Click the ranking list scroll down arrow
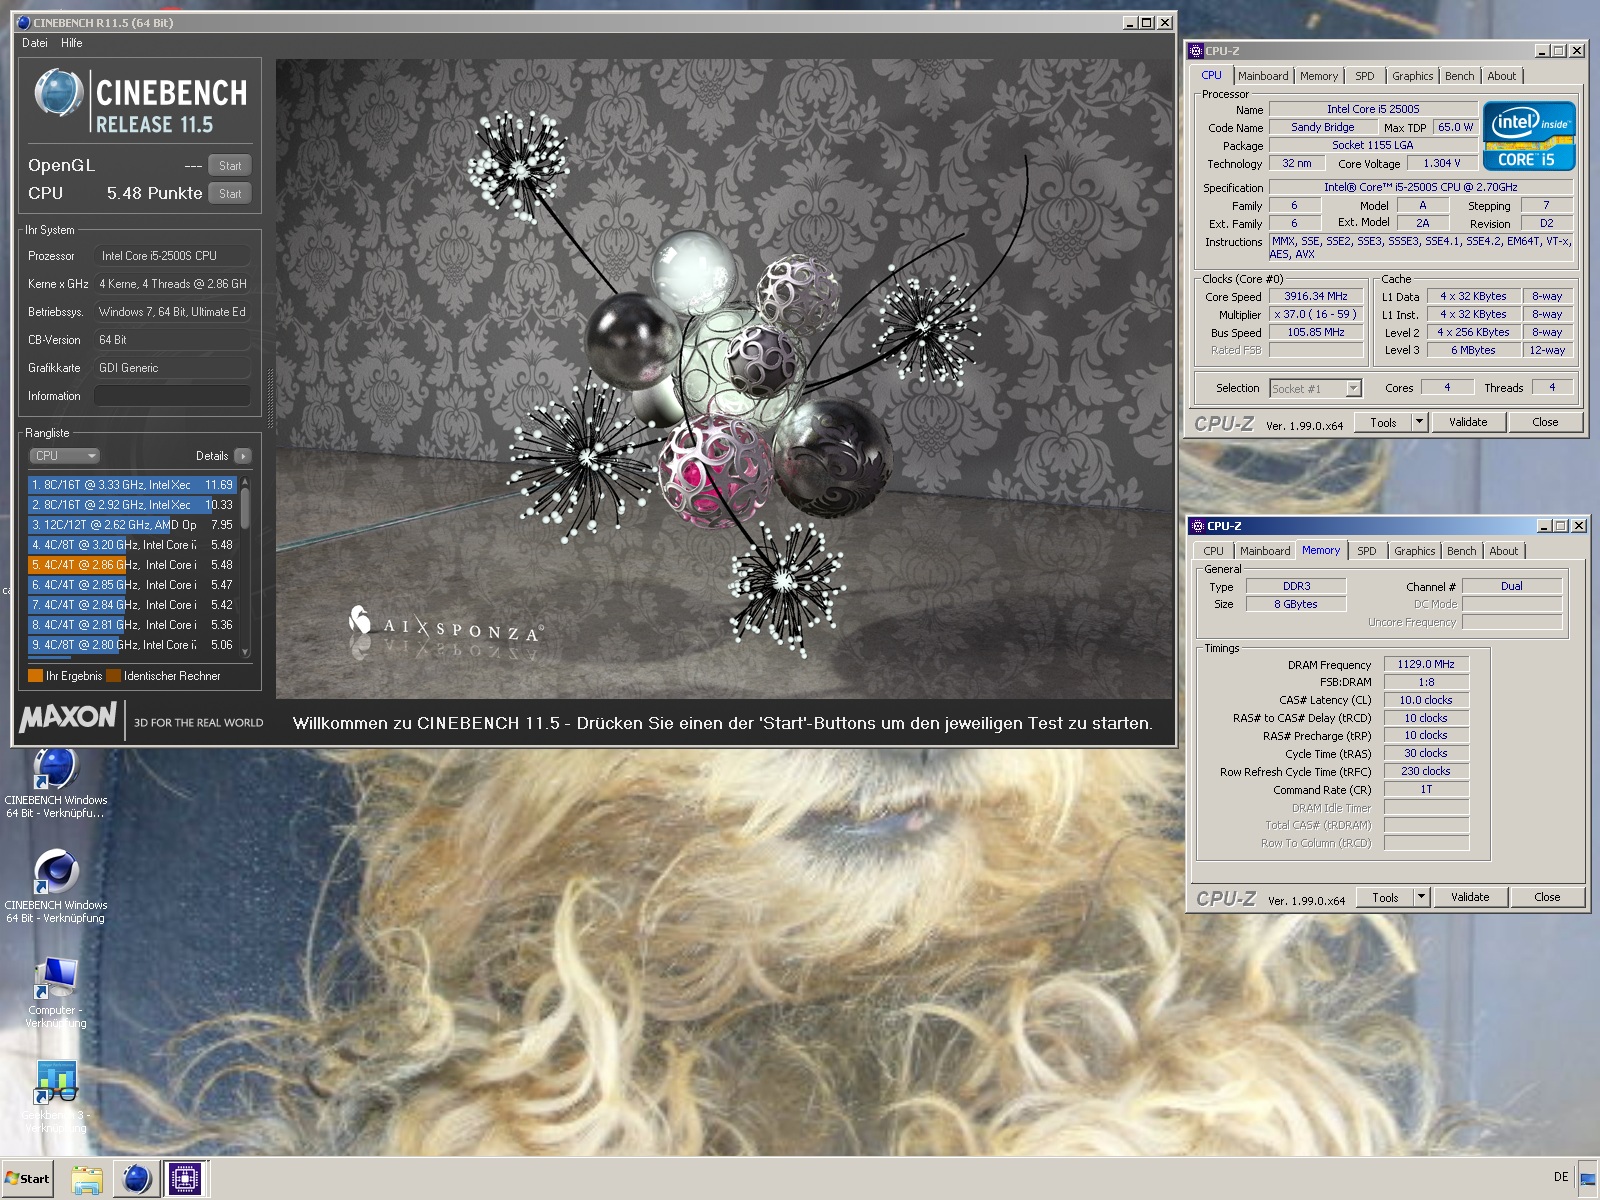This screenshot has width=1600, height=1200. [x=245, y=651]
